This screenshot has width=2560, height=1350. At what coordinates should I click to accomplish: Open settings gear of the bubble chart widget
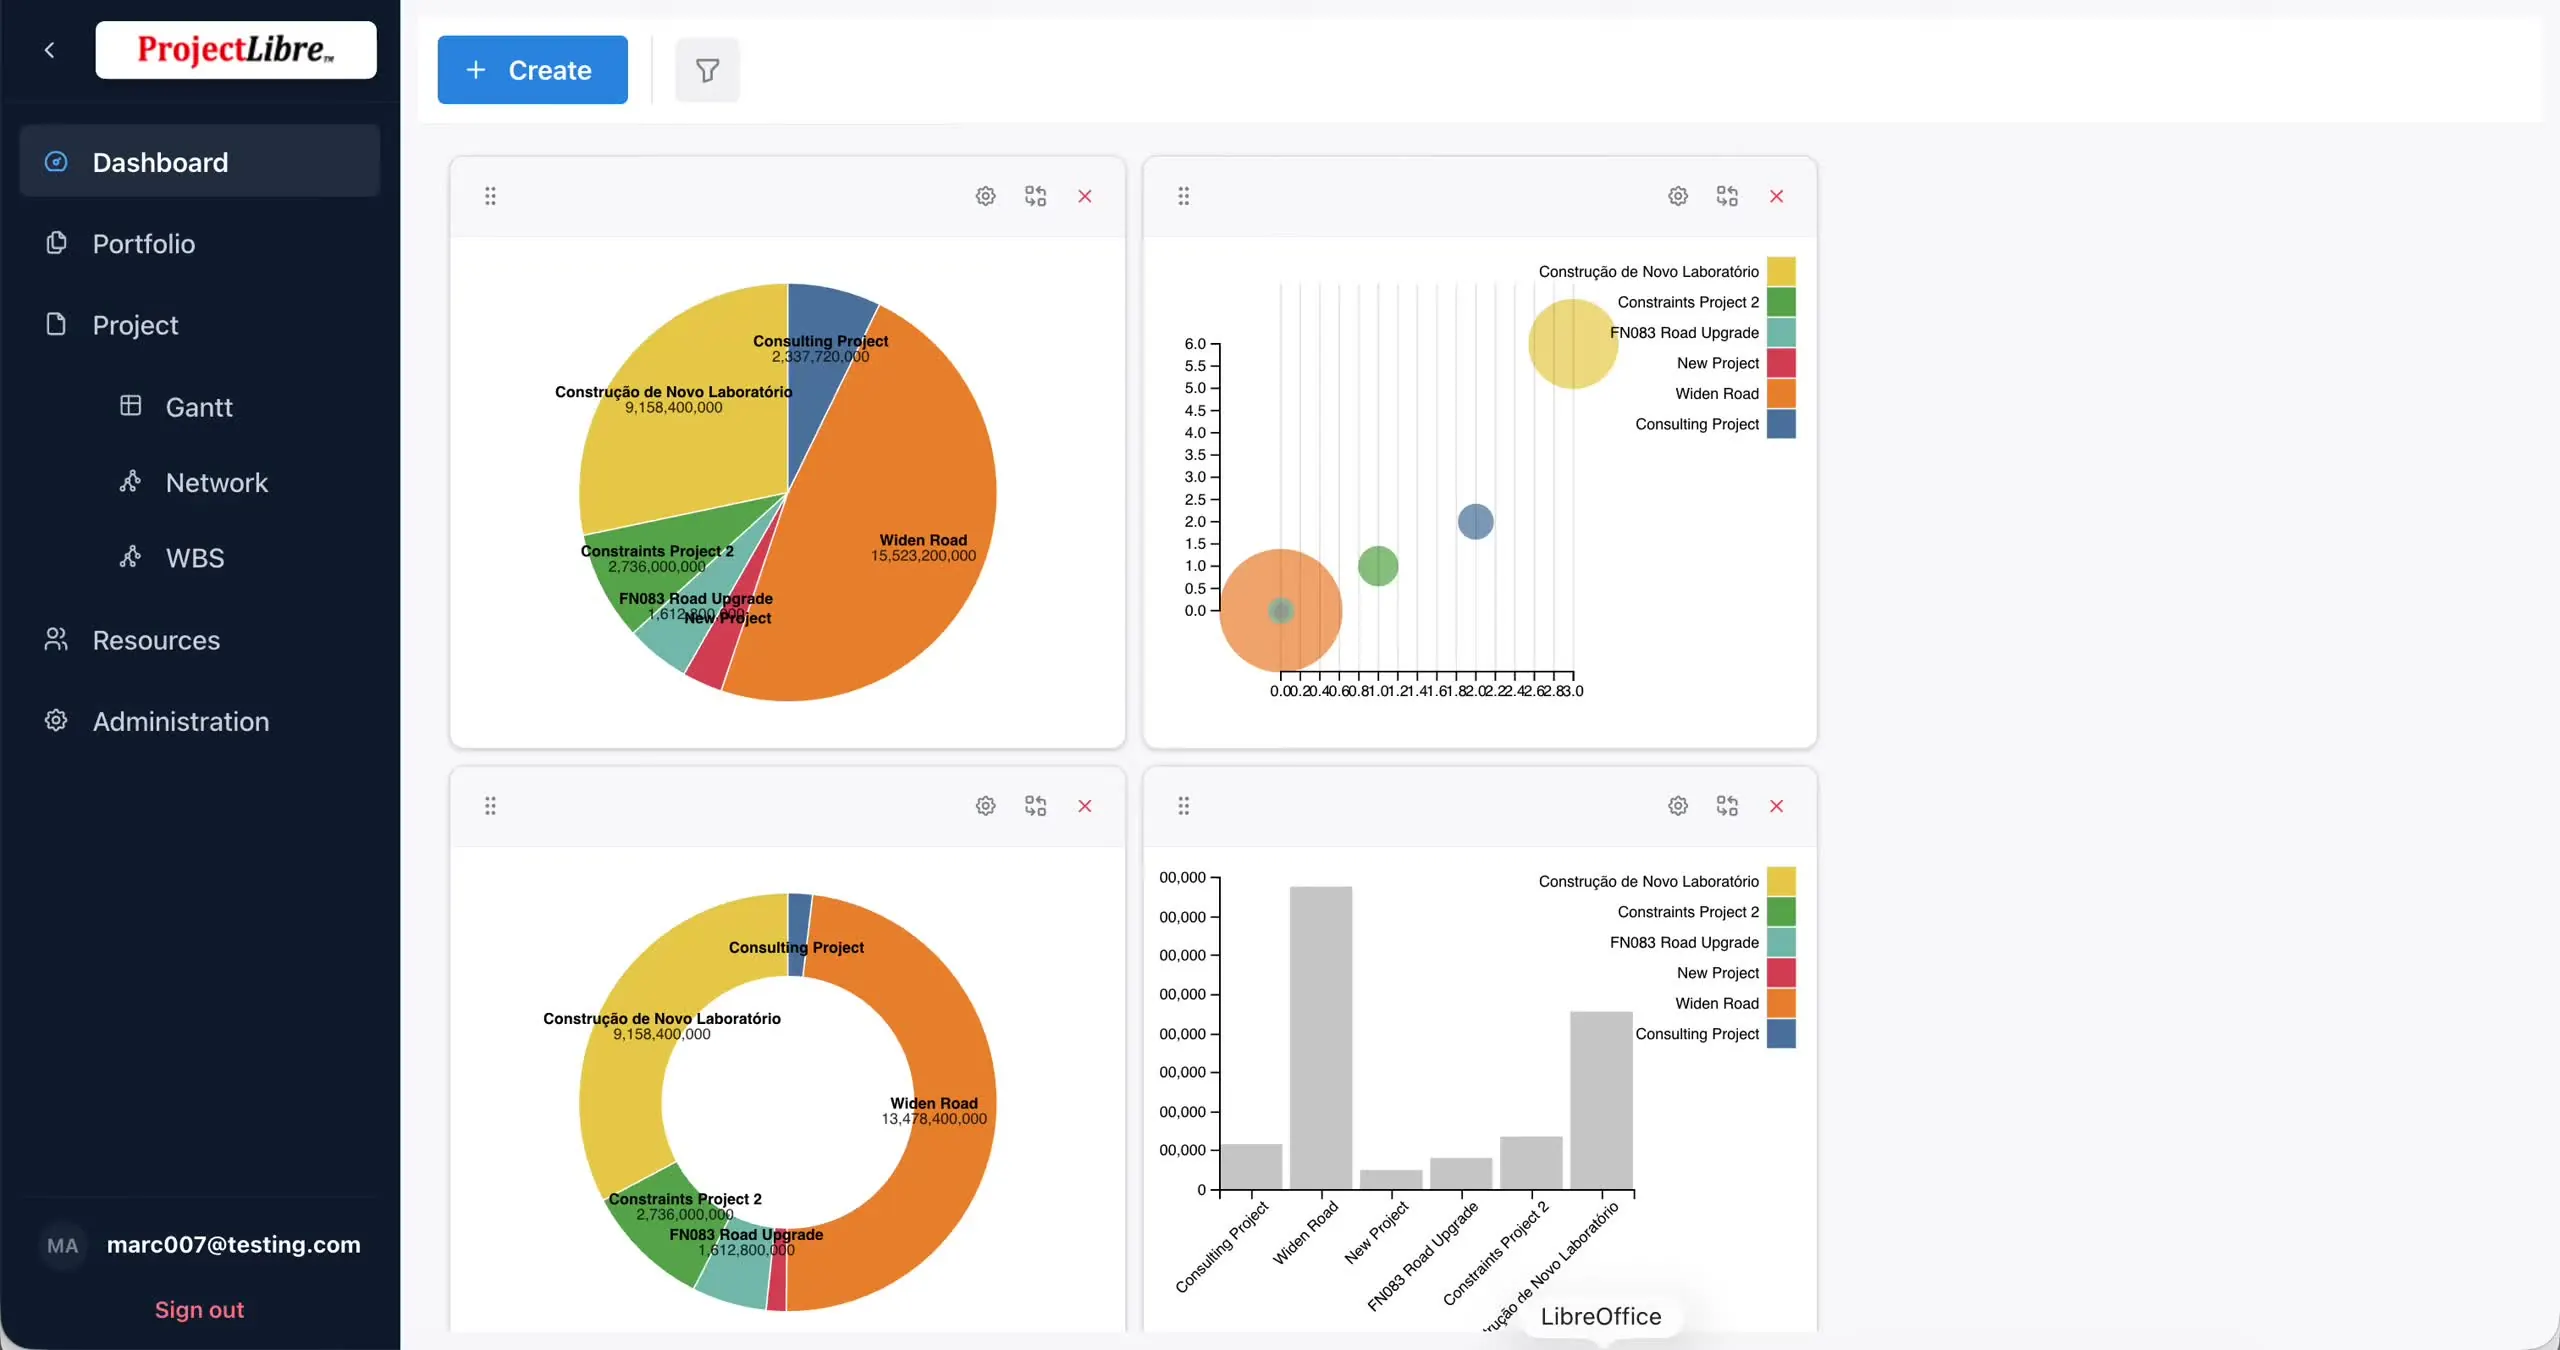(x=1678, y=196)
